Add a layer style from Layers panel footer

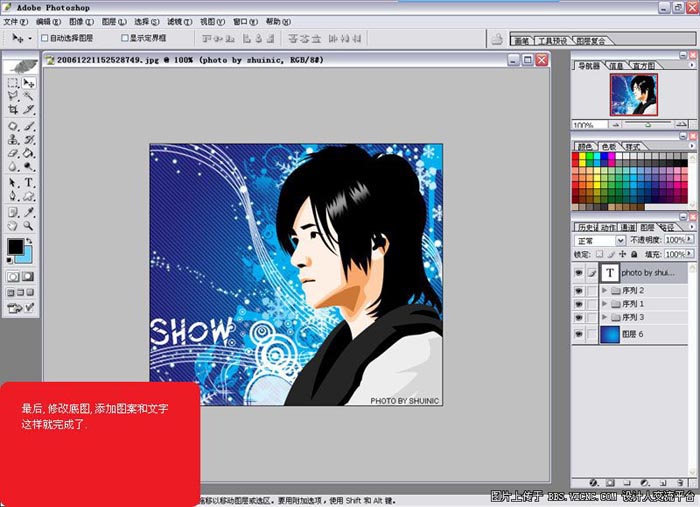pos(593,482)
